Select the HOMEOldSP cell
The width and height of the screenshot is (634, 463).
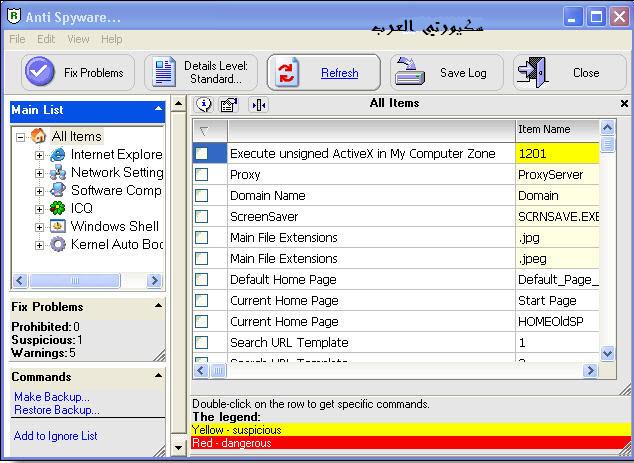coord(557,321)
